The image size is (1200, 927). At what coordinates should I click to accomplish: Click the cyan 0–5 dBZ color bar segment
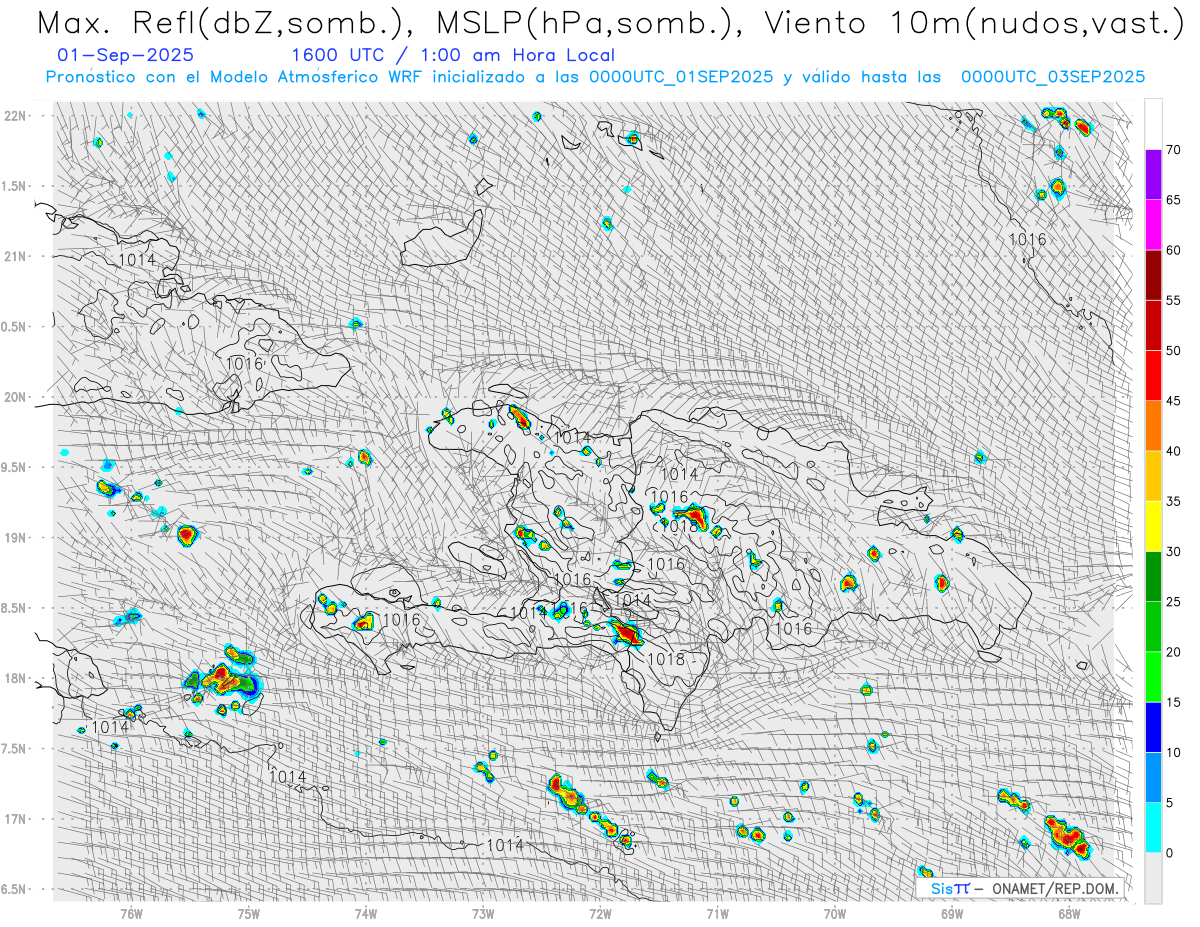coord(1153,827)
